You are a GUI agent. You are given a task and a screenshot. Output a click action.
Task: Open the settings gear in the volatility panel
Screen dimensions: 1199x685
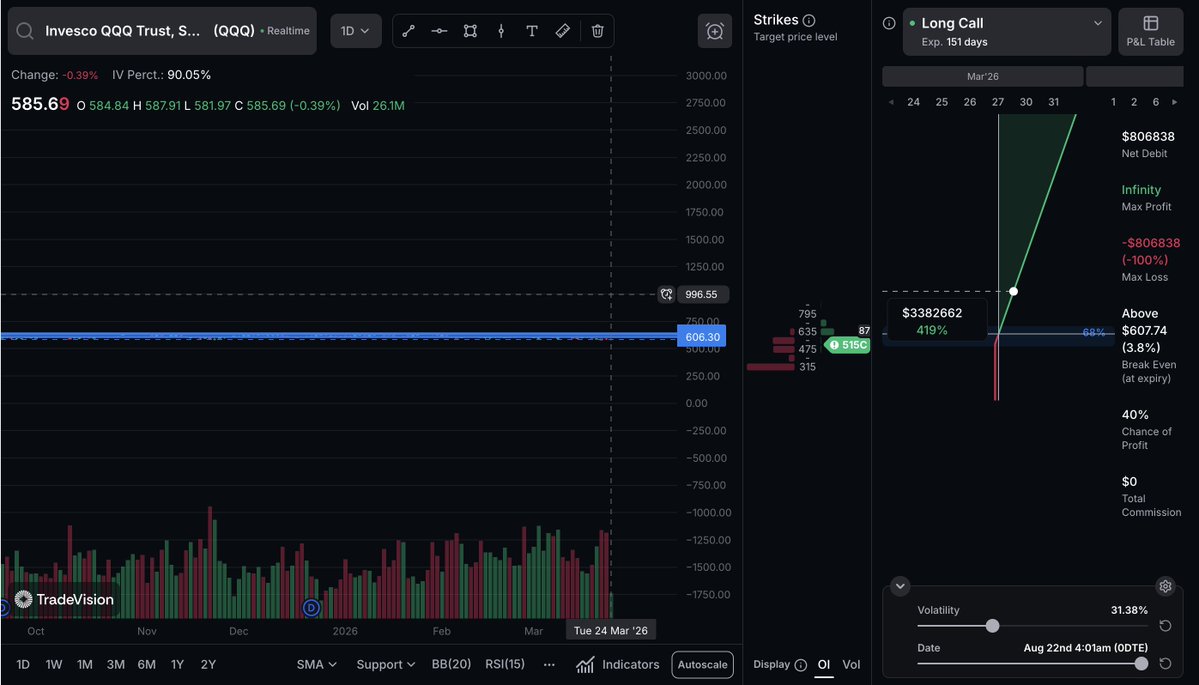click(x=1165, y=586)
